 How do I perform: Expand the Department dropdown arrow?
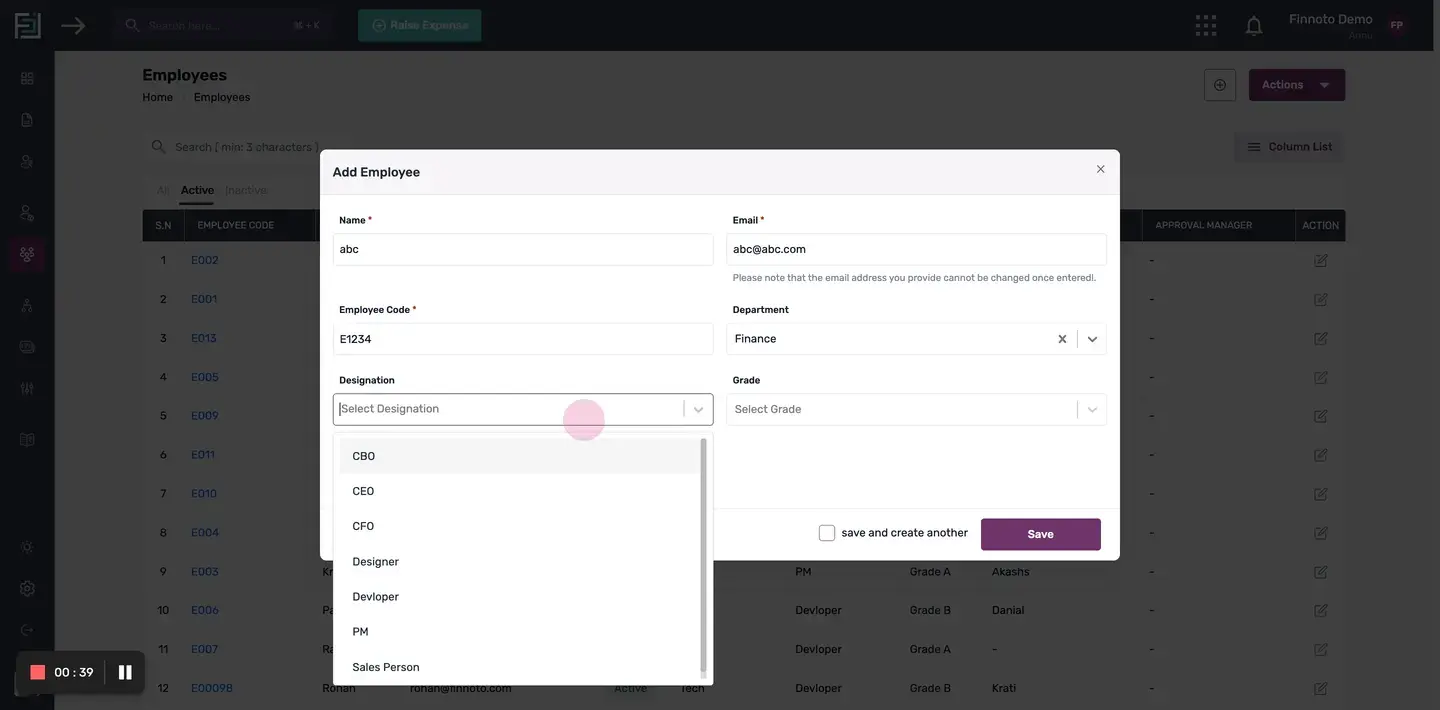point(1092,339)
